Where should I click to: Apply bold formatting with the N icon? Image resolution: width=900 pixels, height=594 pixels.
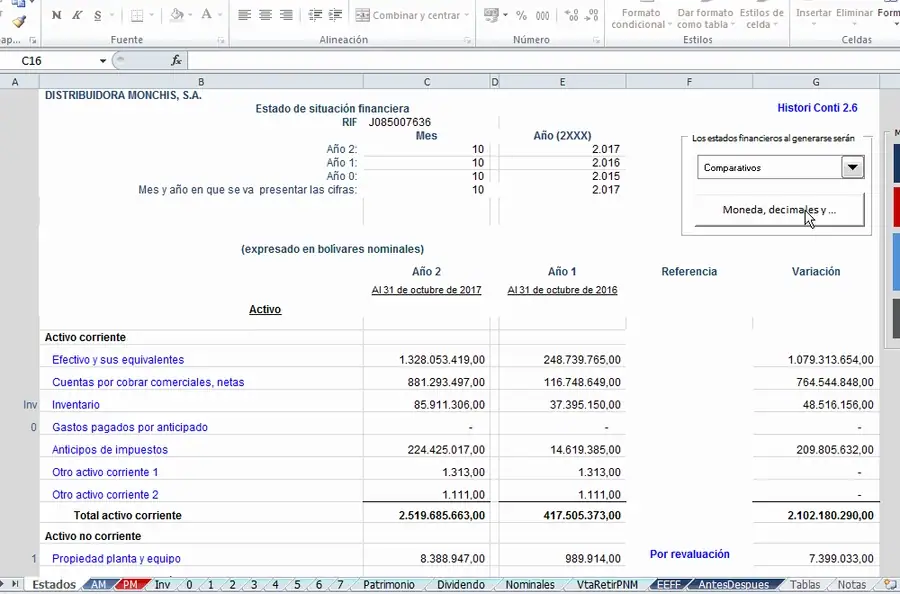coord(56,15)
